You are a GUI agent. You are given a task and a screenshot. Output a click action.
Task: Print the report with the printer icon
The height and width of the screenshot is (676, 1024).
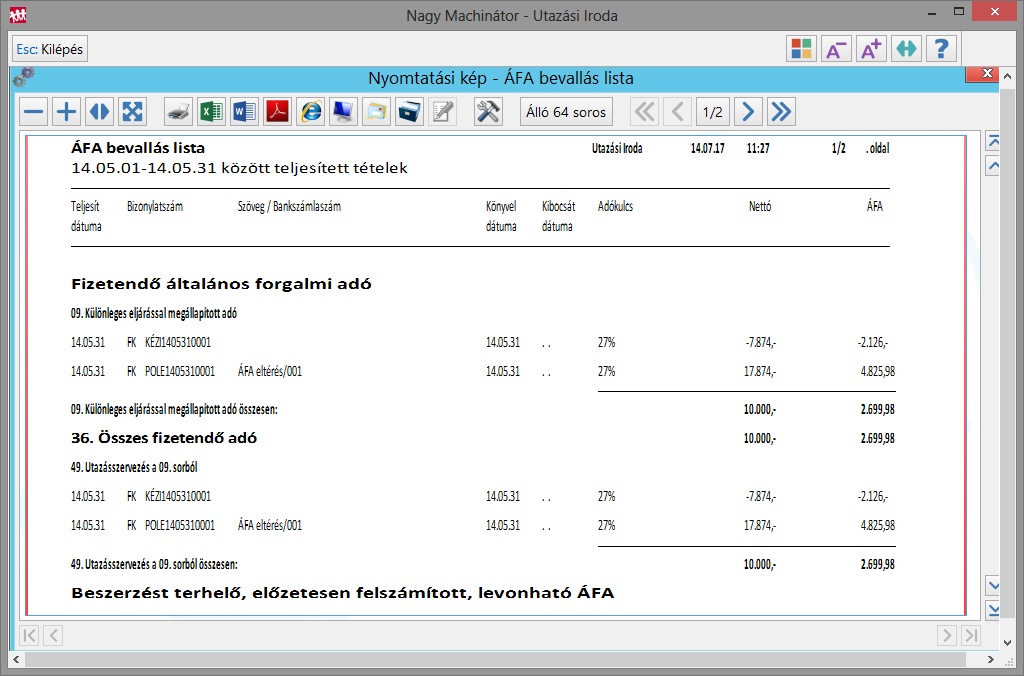[x=178, y=112]
